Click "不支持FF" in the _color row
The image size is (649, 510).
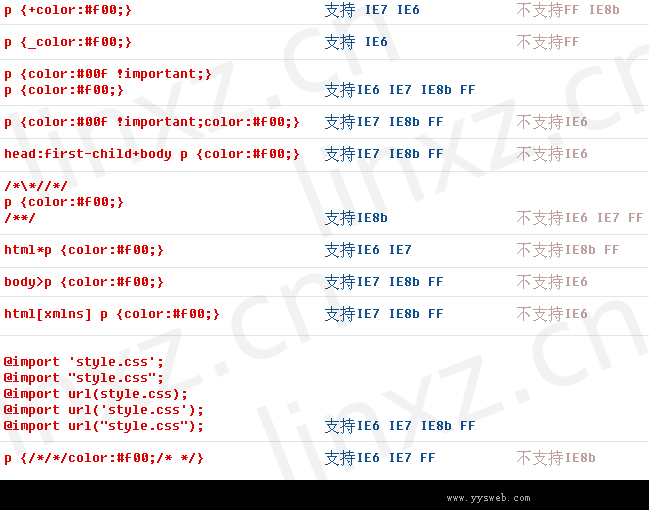point(548,42)
